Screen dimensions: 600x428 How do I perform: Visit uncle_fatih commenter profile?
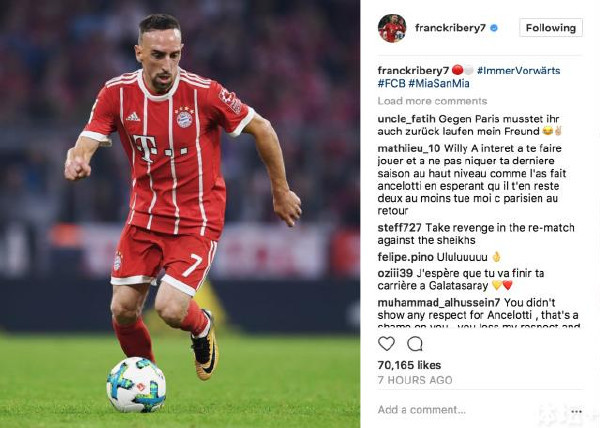406,119
